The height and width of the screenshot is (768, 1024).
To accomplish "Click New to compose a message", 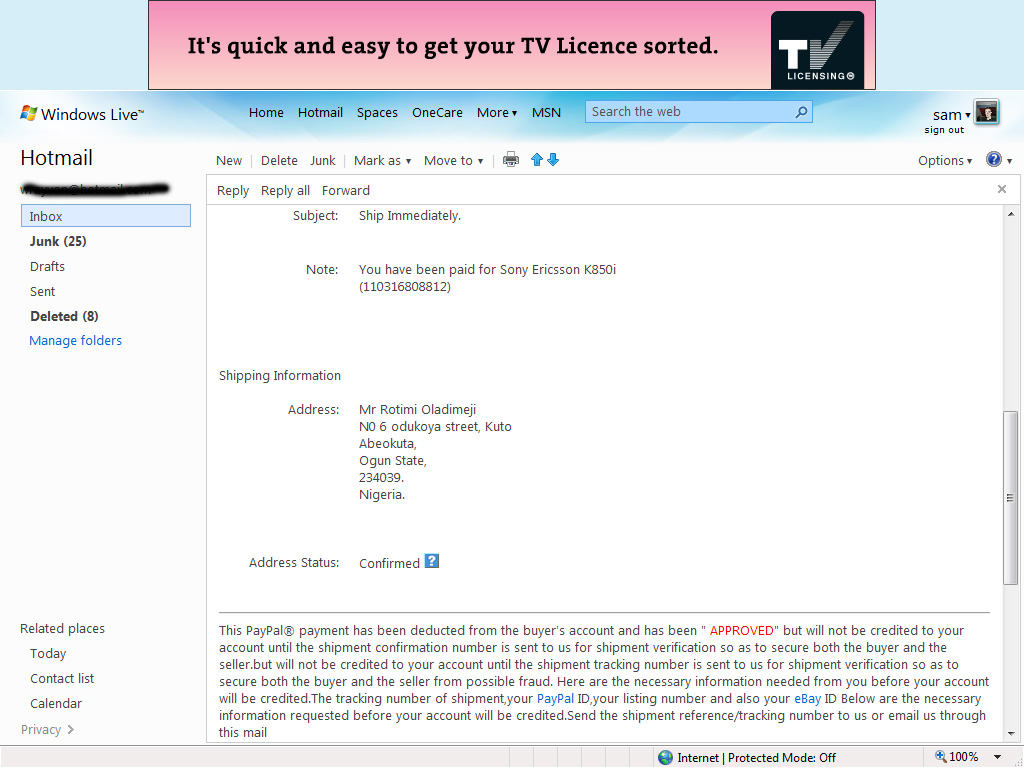I will click(229, 161).
